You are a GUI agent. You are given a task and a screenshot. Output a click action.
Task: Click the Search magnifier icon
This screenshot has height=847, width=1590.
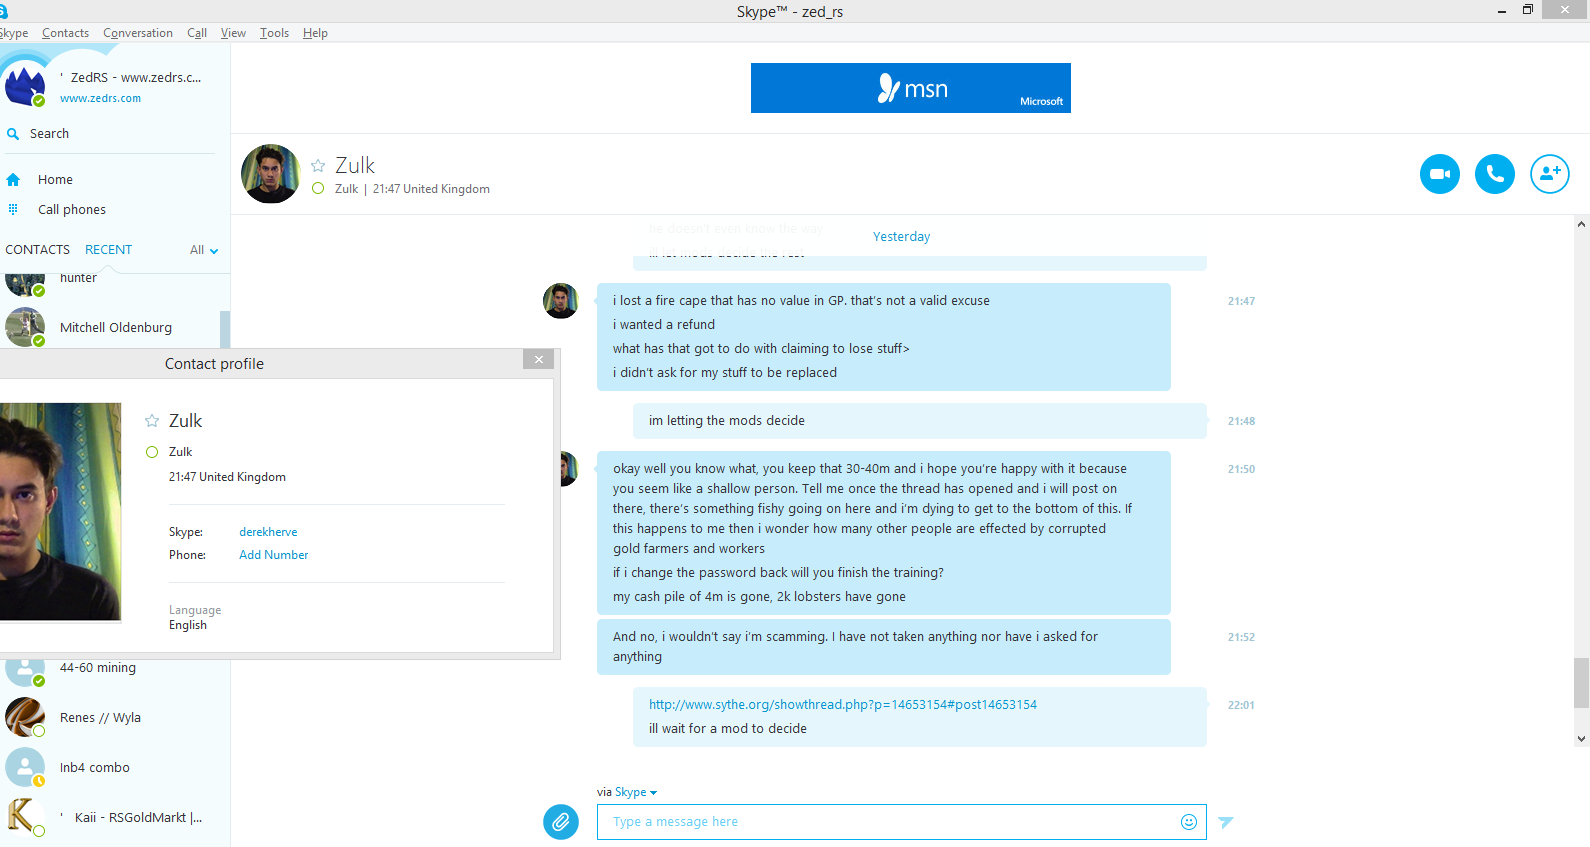click(13, 134)
